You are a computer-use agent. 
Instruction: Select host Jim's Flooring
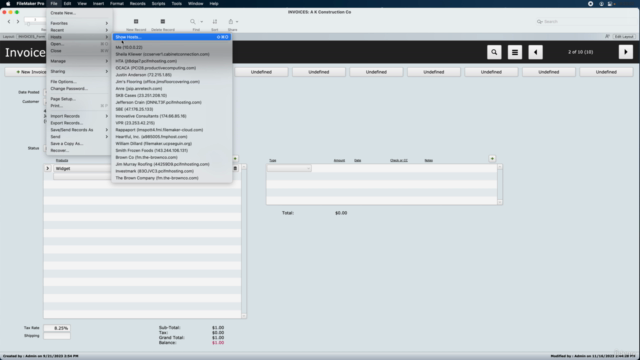tap(171, 82)
